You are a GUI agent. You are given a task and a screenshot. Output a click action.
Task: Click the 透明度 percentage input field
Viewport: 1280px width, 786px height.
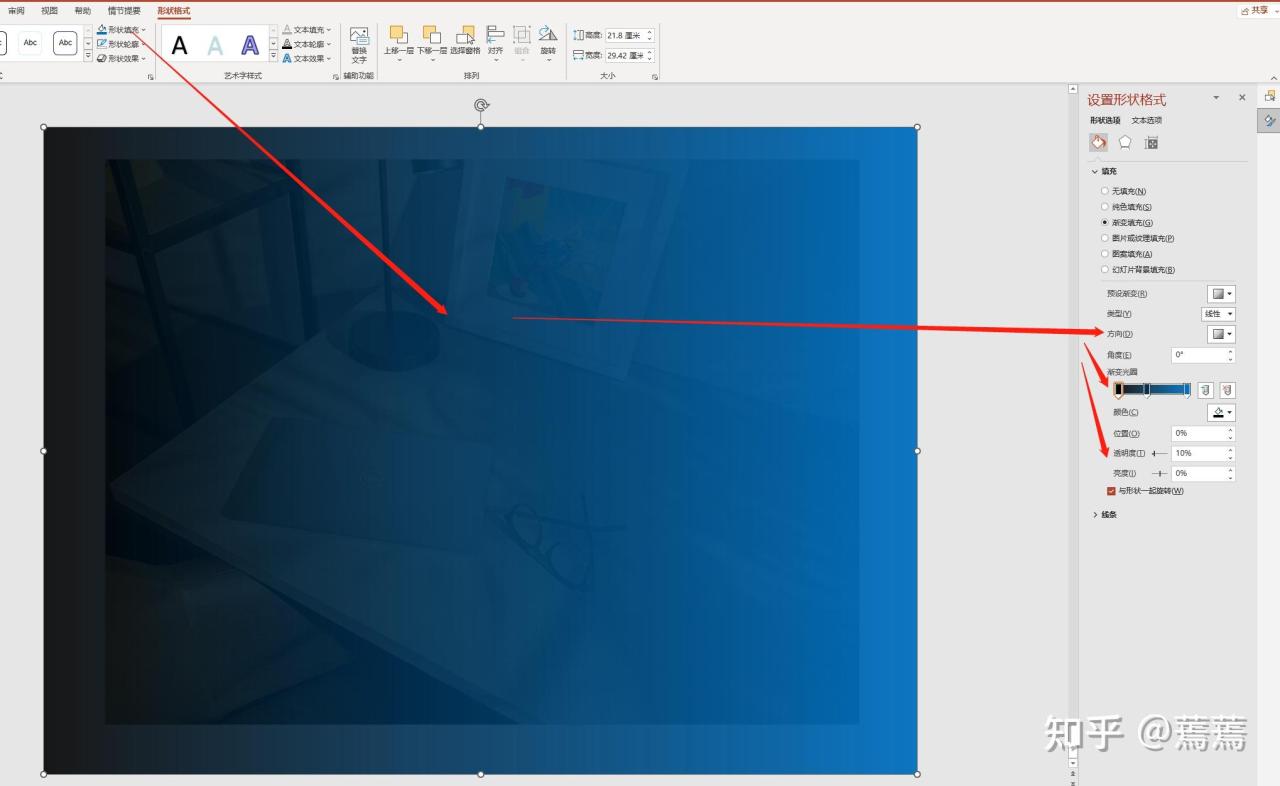[1197, 453]
